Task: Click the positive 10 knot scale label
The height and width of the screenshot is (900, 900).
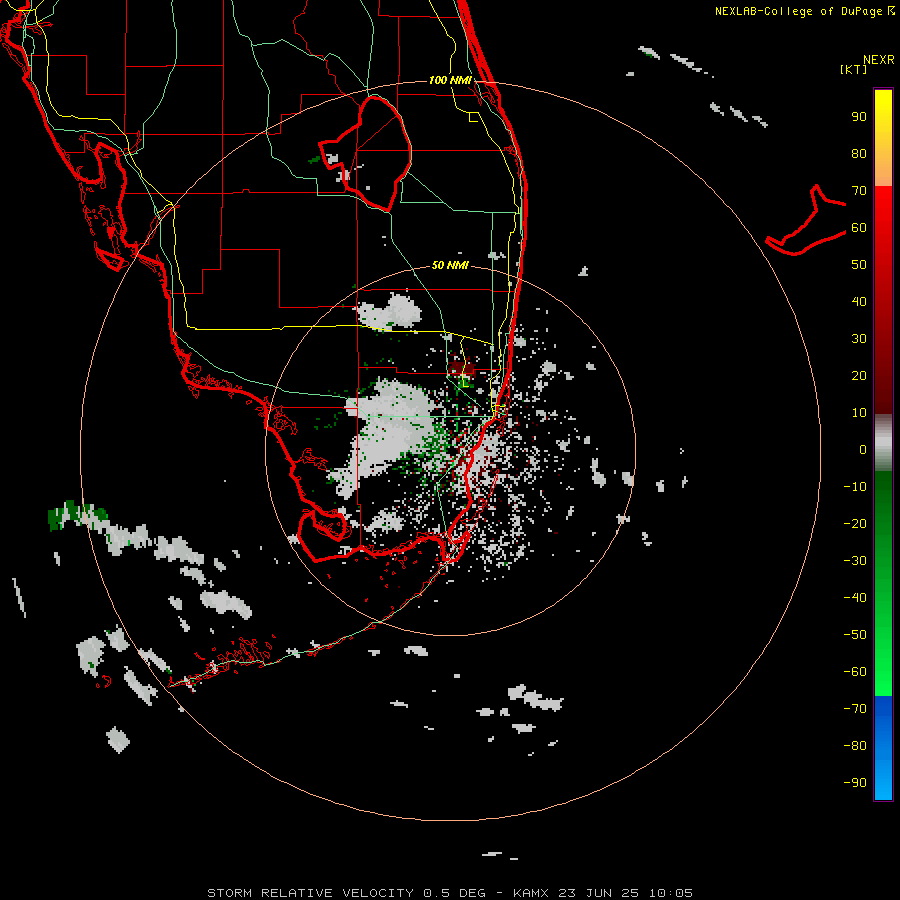Action: 859,413
